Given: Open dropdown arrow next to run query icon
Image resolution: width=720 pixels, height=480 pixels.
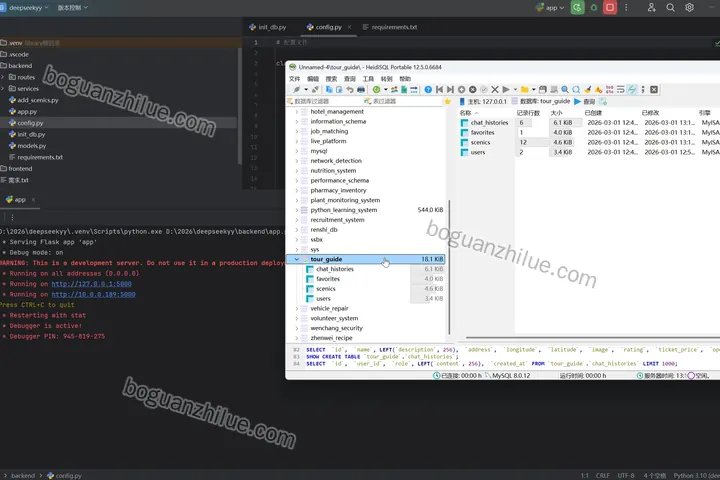Looking at the screenshot, I should click(515, 90).
